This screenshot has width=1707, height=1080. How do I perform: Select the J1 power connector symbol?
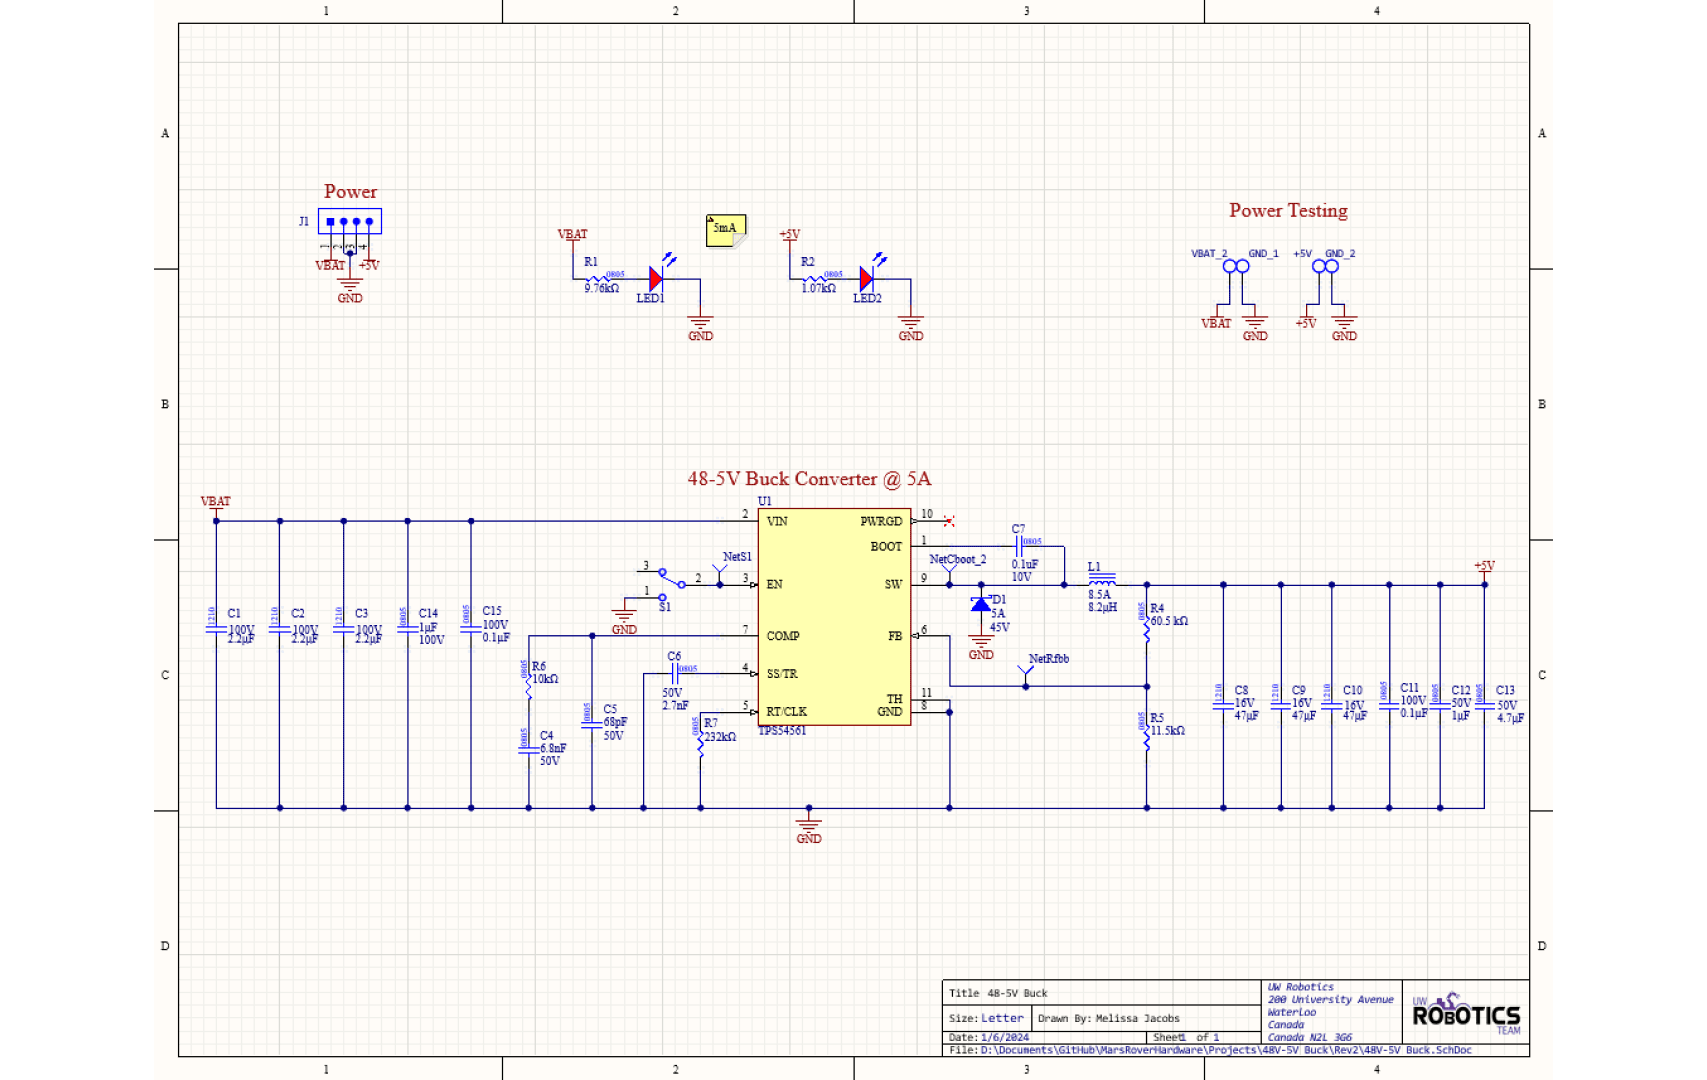point(350,221)
